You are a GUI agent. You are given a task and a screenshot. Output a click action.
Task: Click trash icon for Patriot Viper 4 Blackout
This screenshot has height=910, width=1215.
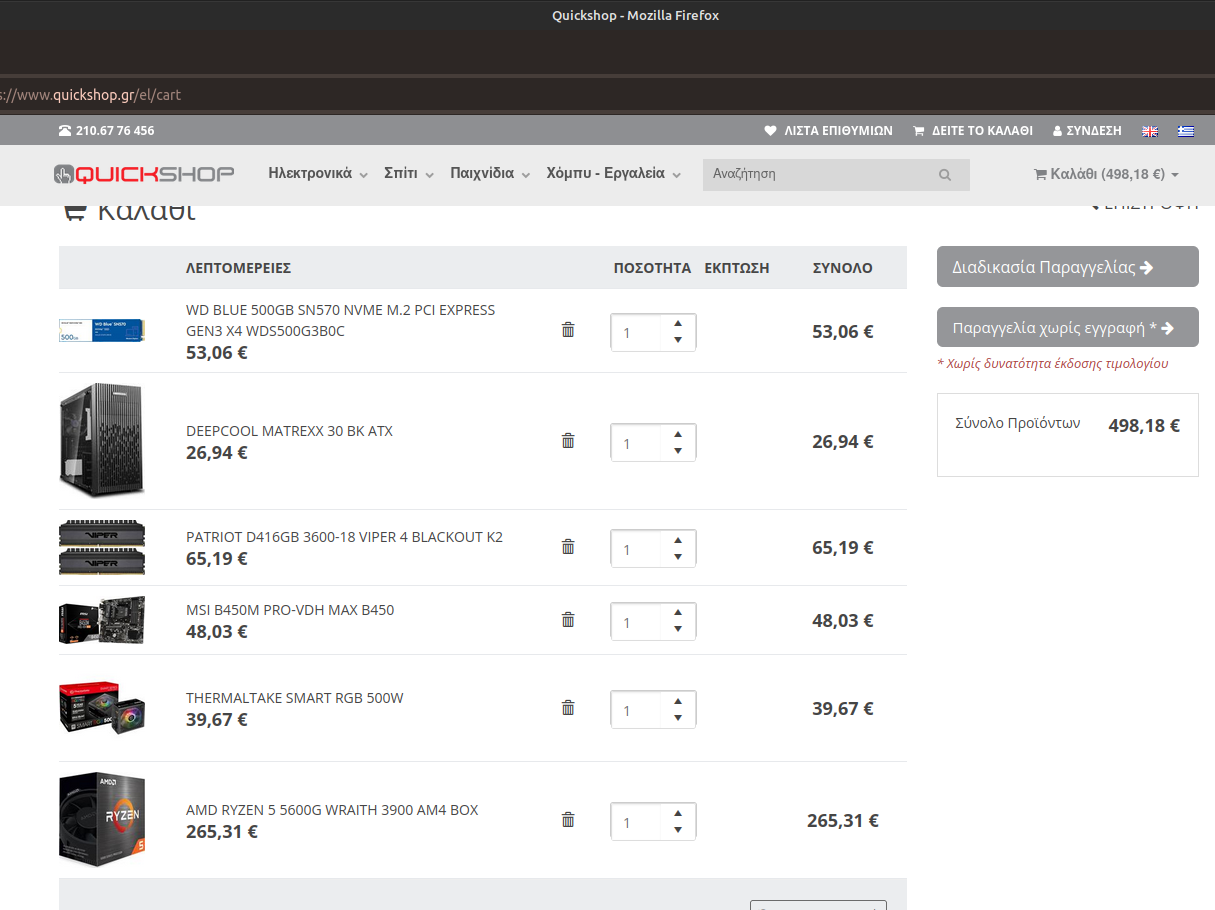568,546
